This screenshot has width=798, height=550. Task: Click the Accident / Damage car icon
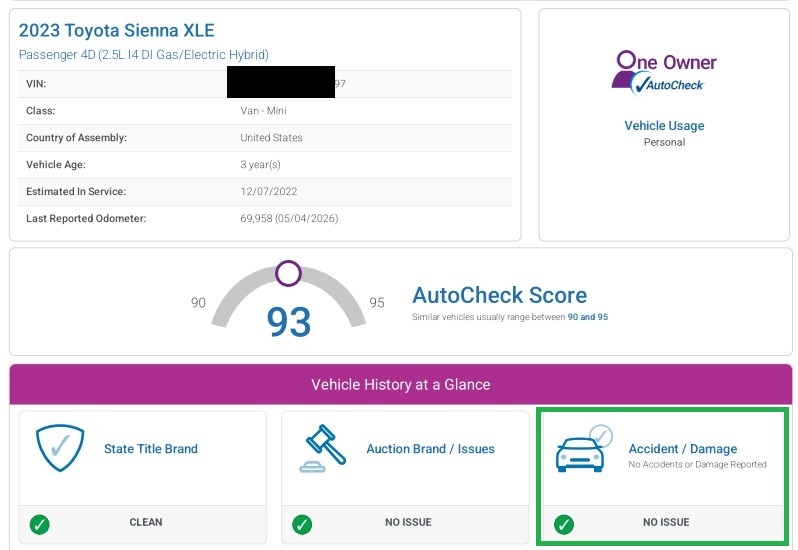coord(584,448)
